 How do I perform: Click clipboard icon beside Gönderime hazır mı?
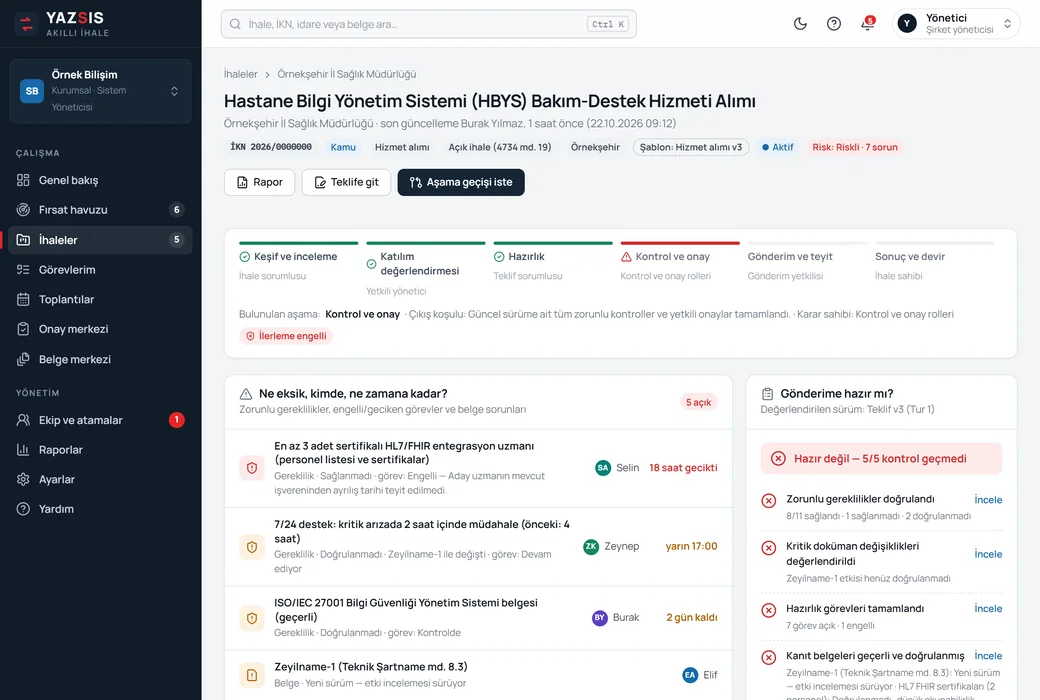[x=767, y=393]
